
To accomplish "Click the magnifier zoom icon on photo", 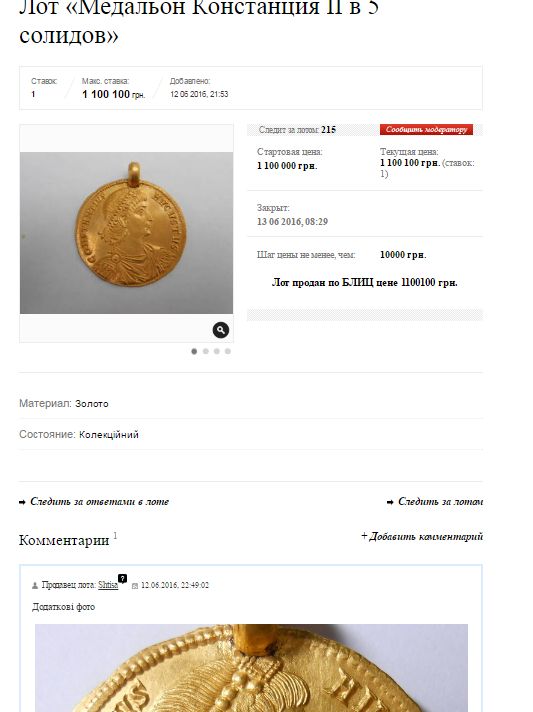I will tap(221, 330).
